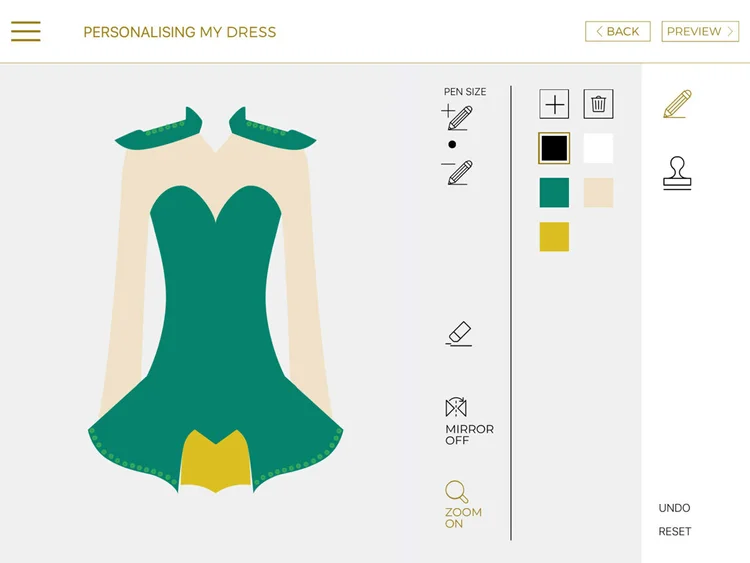Select the pencil drawing tool
This screenshot has height=563, width=750.
coord(677,104)
